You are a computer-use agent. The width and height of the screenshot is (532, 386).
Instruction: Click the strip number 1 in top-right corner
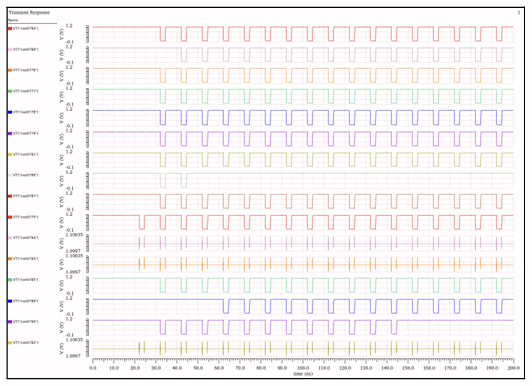click(x=519, y=13)
